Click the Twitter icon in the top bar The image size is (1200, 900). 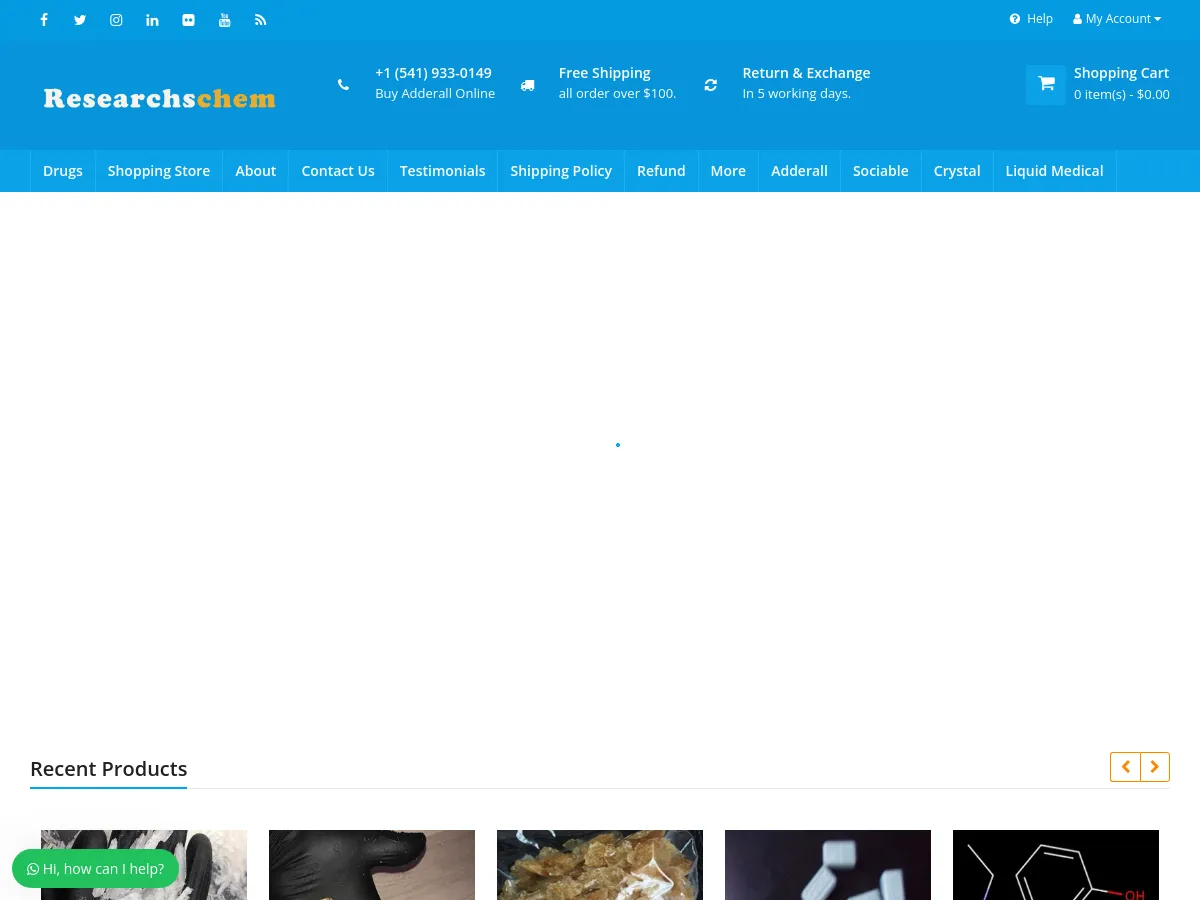[x=80, y=20]
